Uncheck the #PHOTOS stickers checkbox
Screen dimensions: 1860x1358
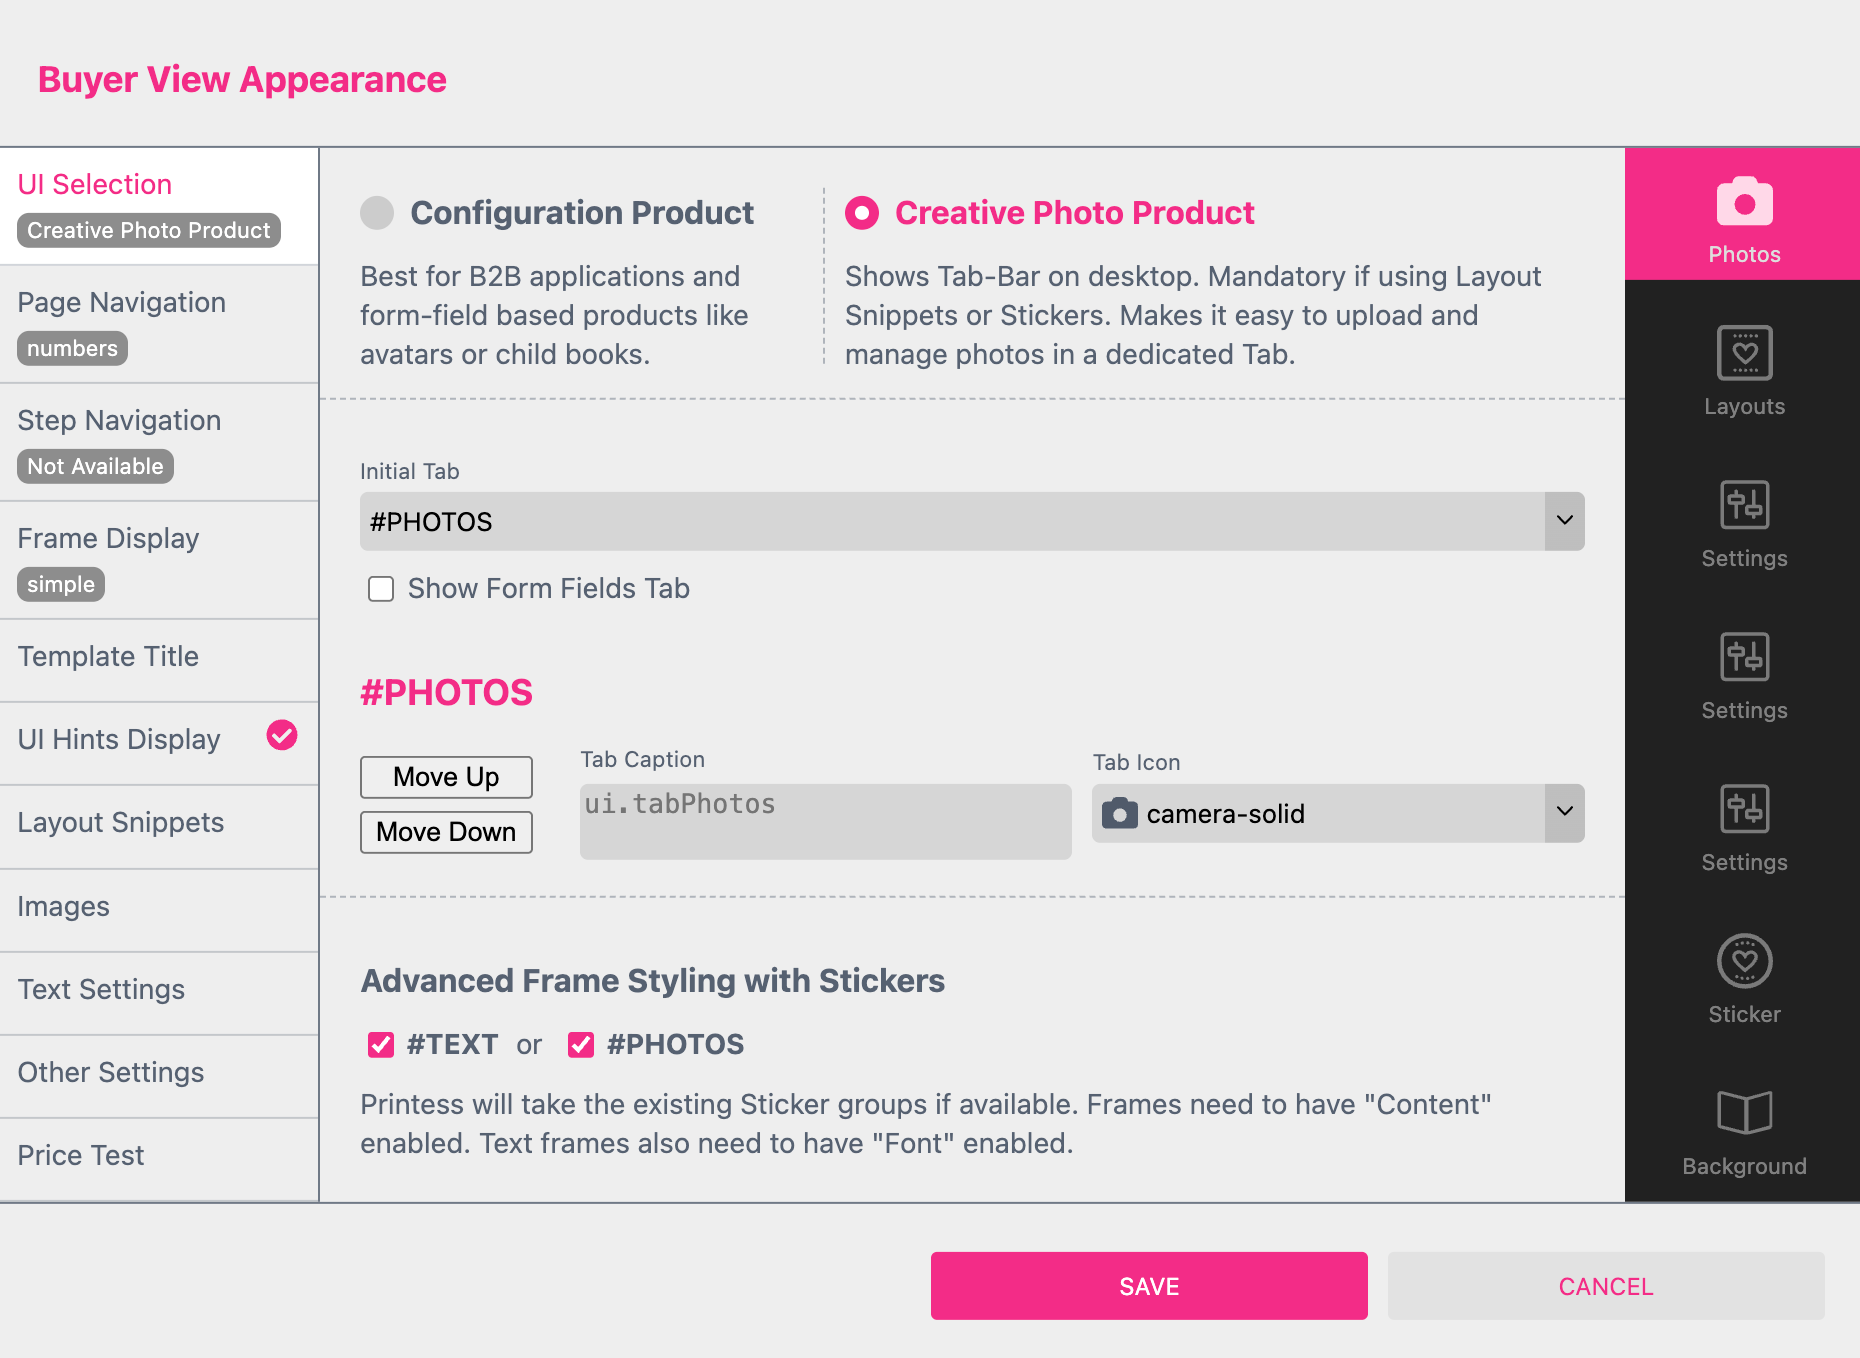(581, 1045)
